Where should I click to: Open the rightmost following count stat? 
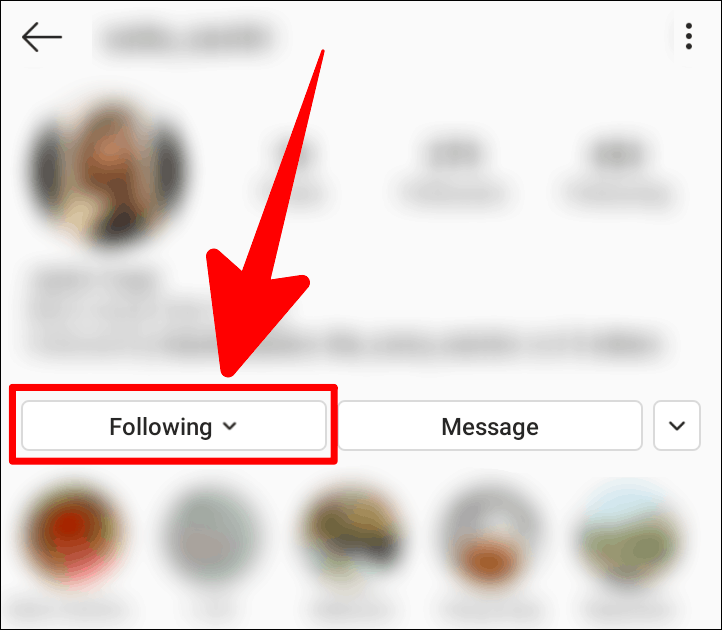(617, 170)
